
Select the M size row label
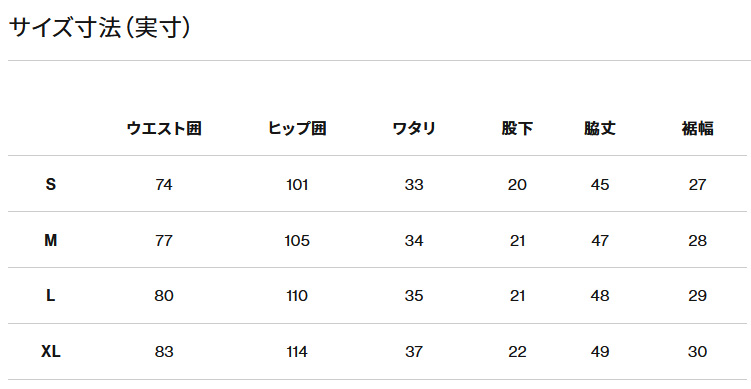[x=51, y=240]
